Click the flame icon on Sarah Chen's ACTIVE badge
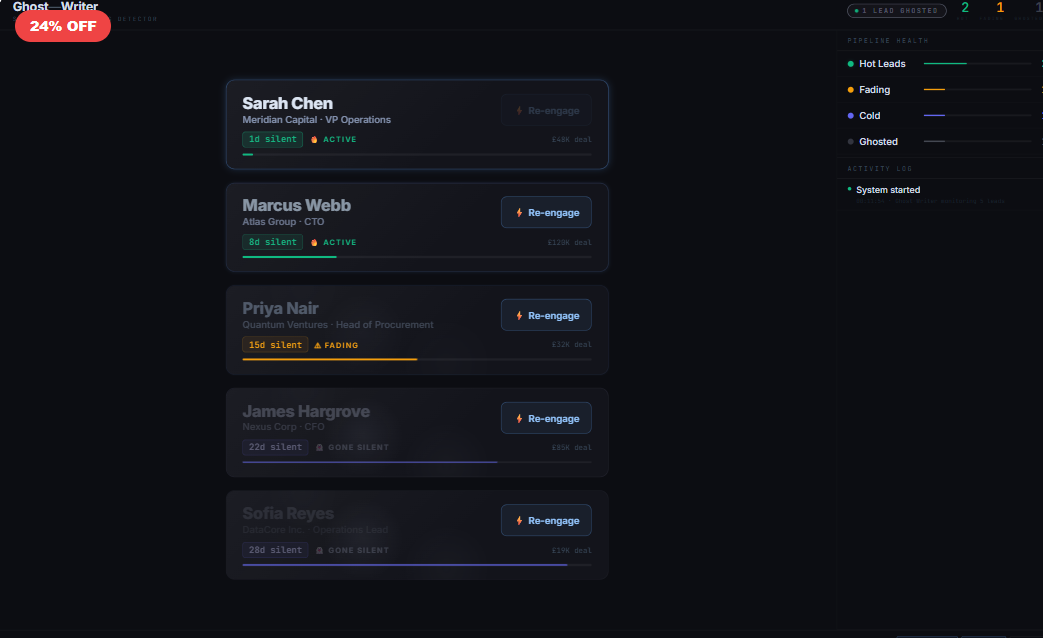This screenshot has width=1043, height=638. tap(315, 139)
